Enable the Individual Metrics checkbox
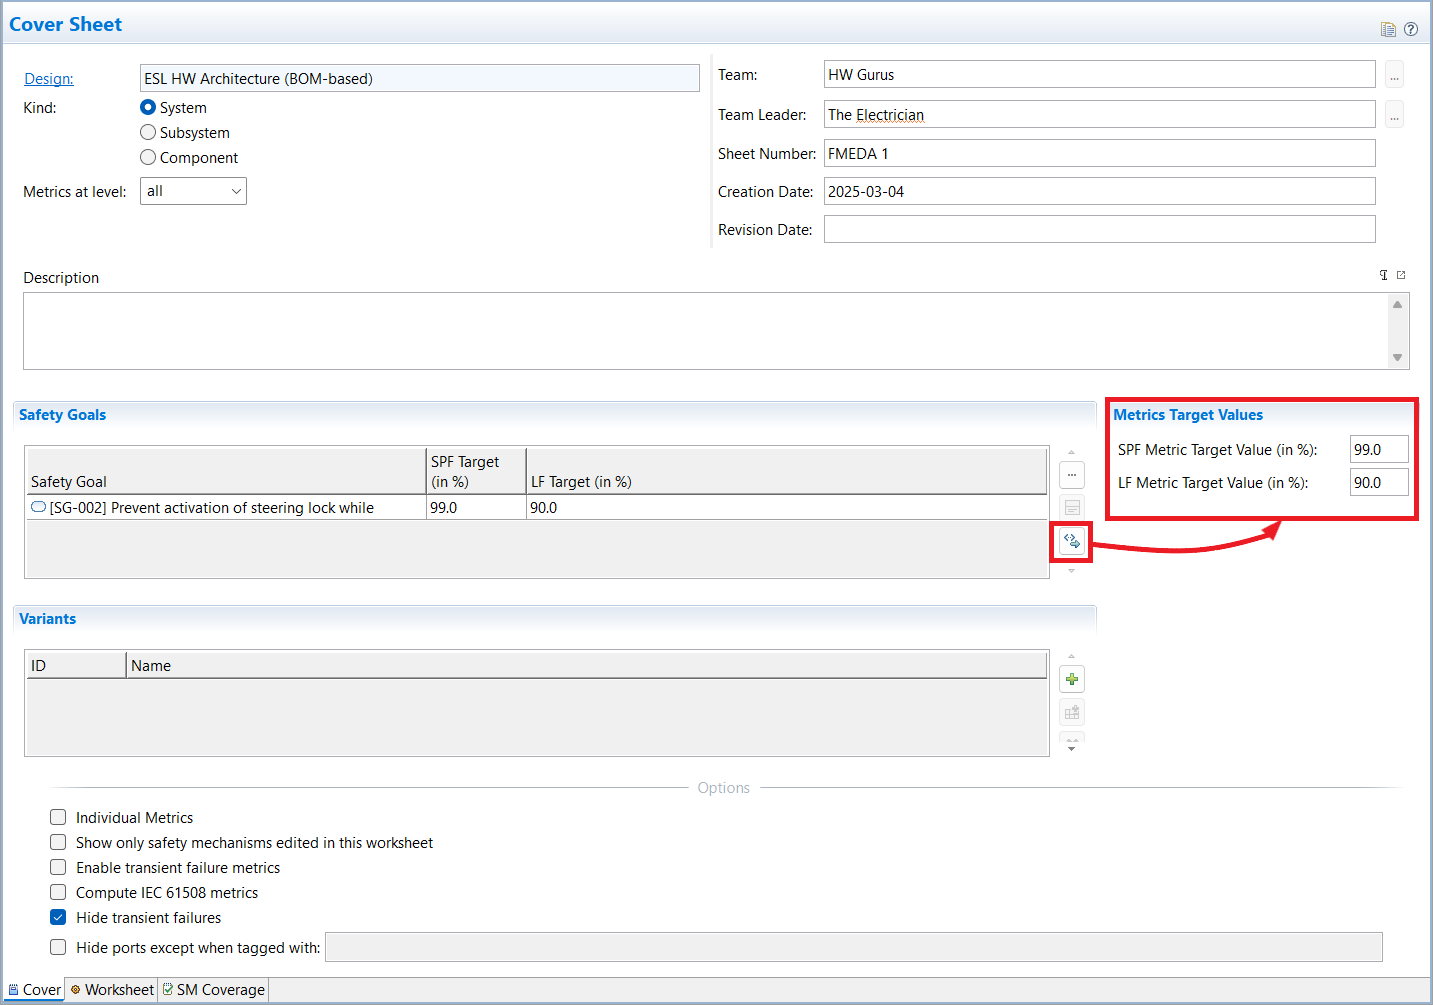Image resolution: width=1433 pixels, height=1005 pixels. pos(58,818)
